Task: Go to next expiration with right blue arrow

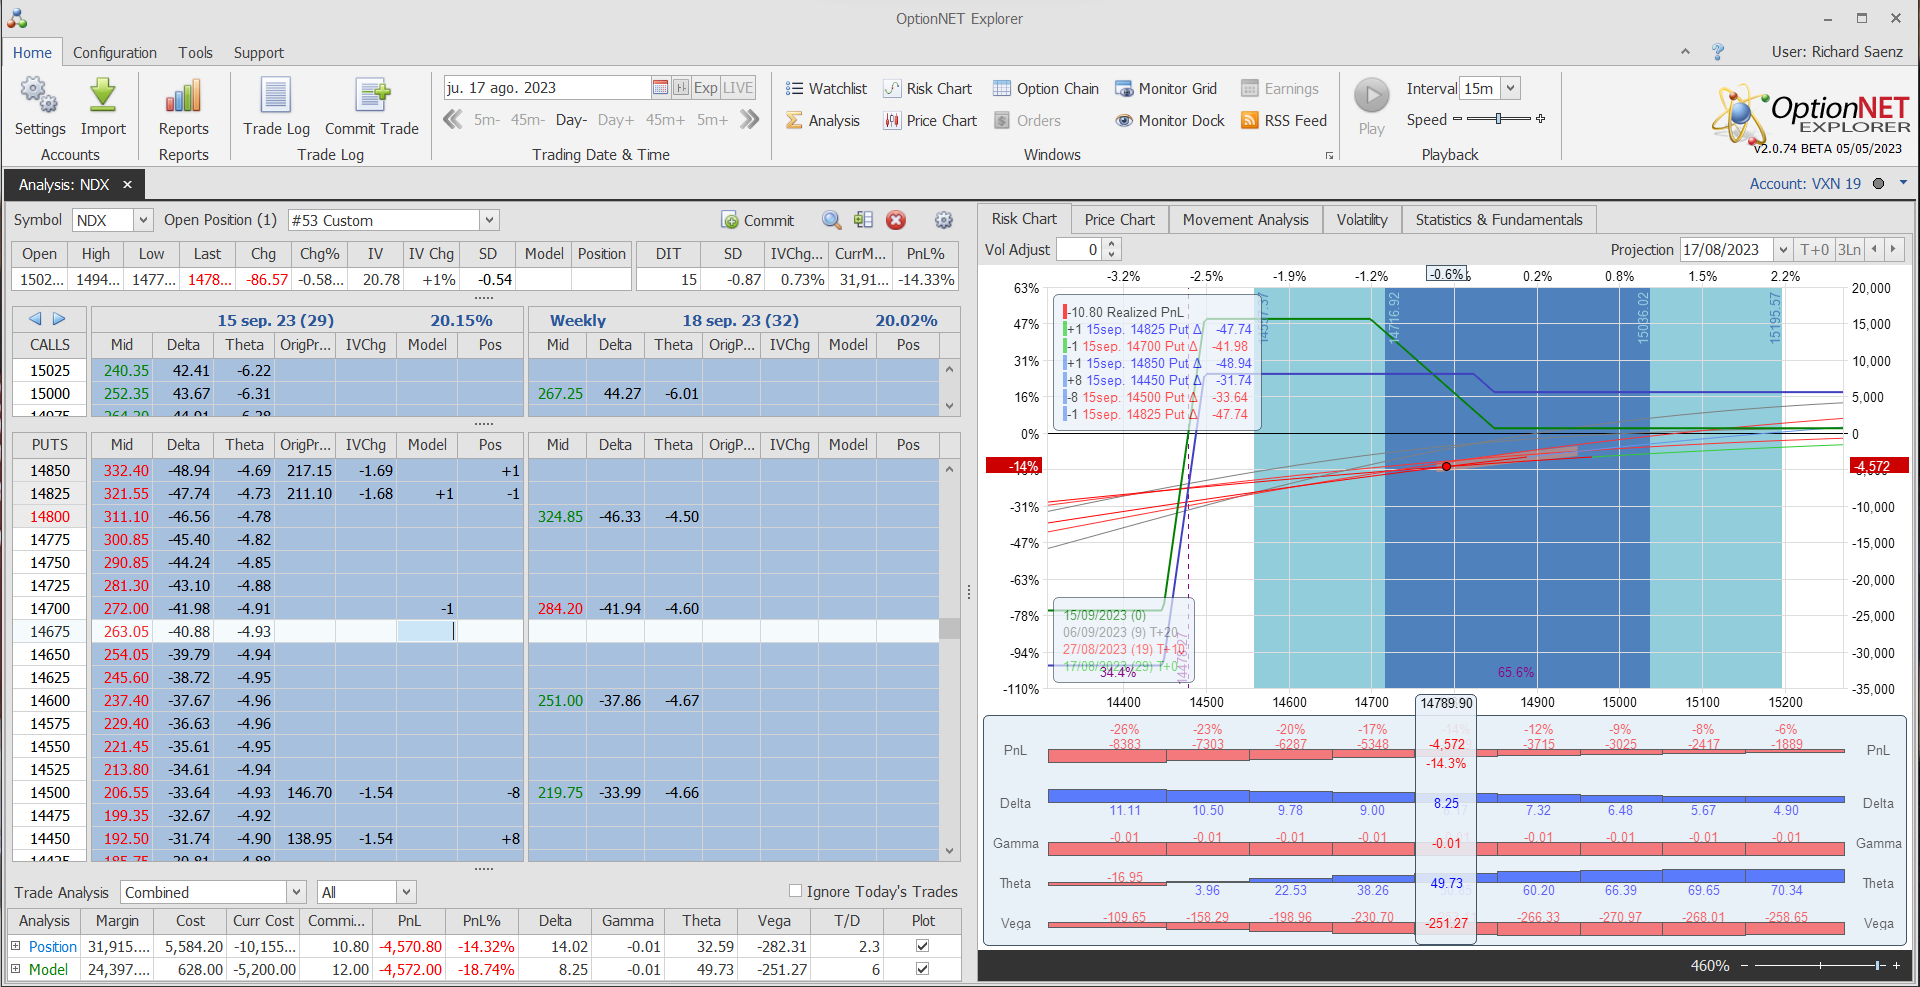Action: (59, 319)
